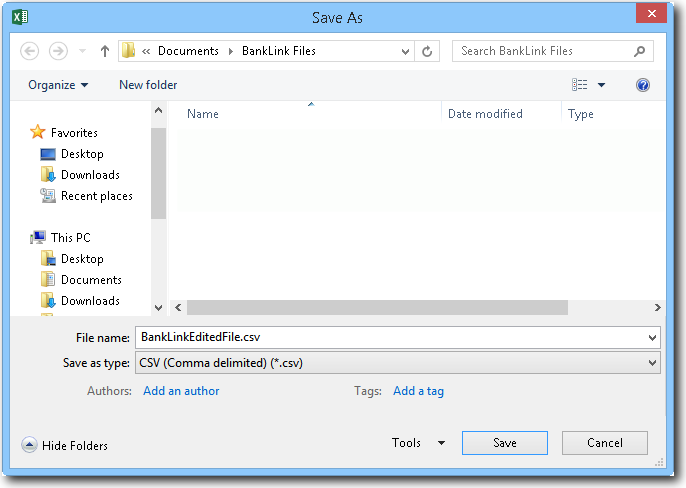The height and width of the screenshot is (488, 686).
Task: Open Recent places in Favorites
Action: [x=96, y=196]
